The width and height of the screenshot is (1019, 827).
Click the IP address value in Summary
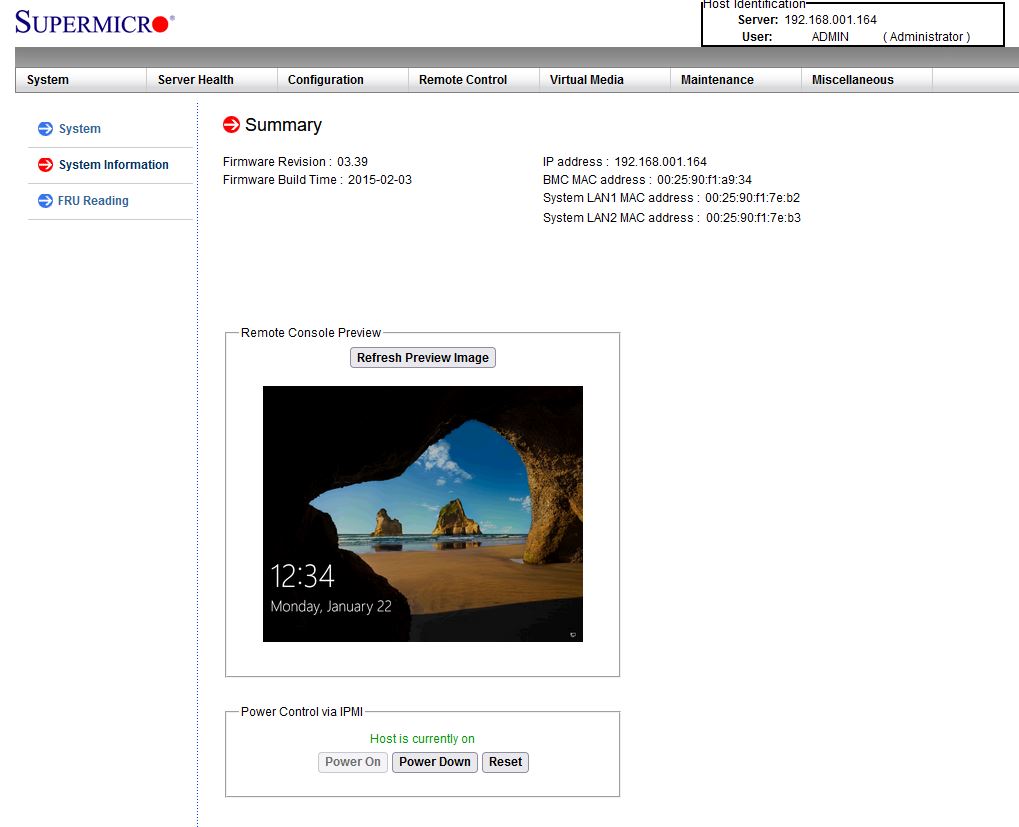[x=660, y=162]
